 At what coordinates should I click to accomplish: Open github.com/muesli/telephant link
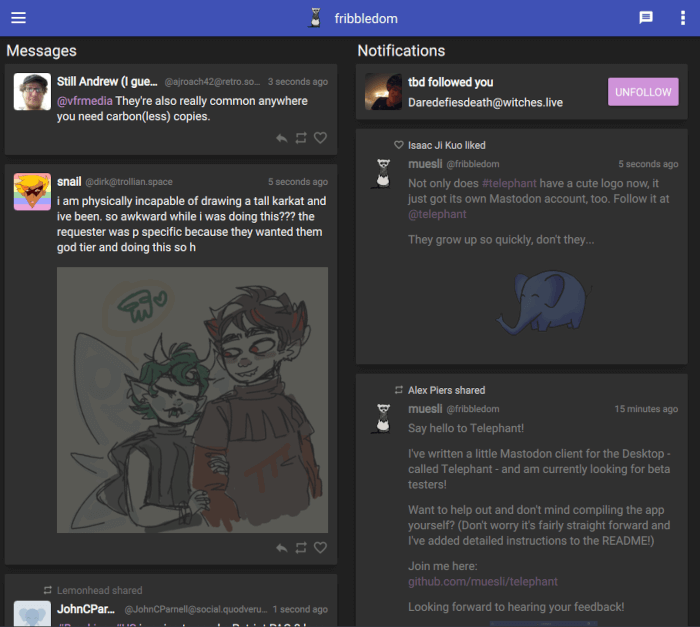(x=483, y=581)
